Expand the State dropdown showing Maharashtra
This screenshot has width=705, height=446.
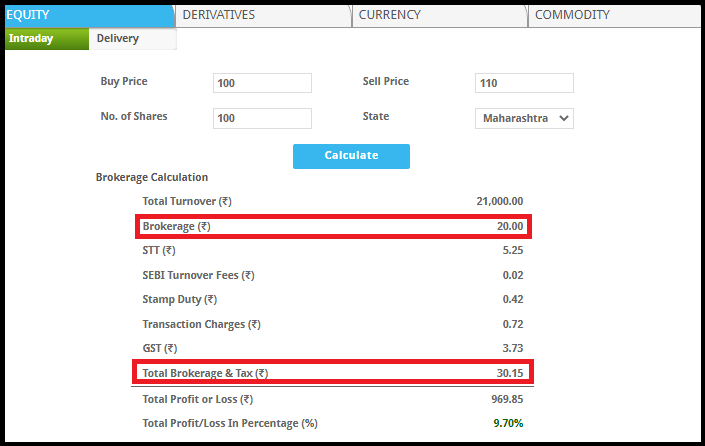point(524,118)
